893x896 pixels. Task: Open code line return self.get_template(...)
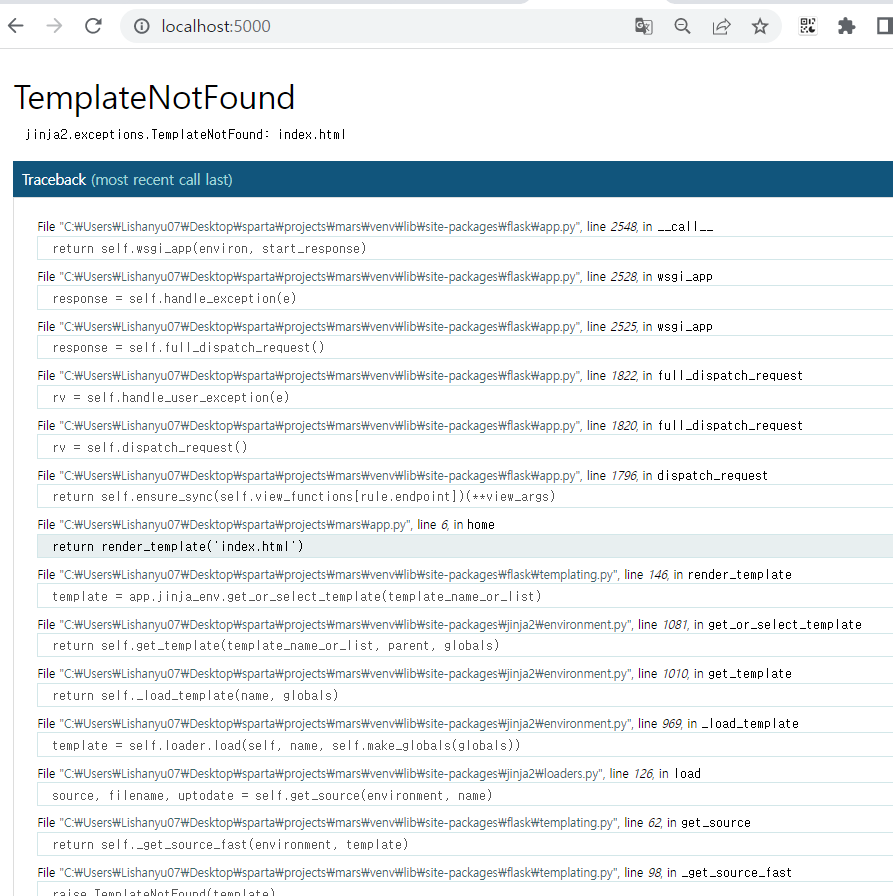click(x=465, y=646)
